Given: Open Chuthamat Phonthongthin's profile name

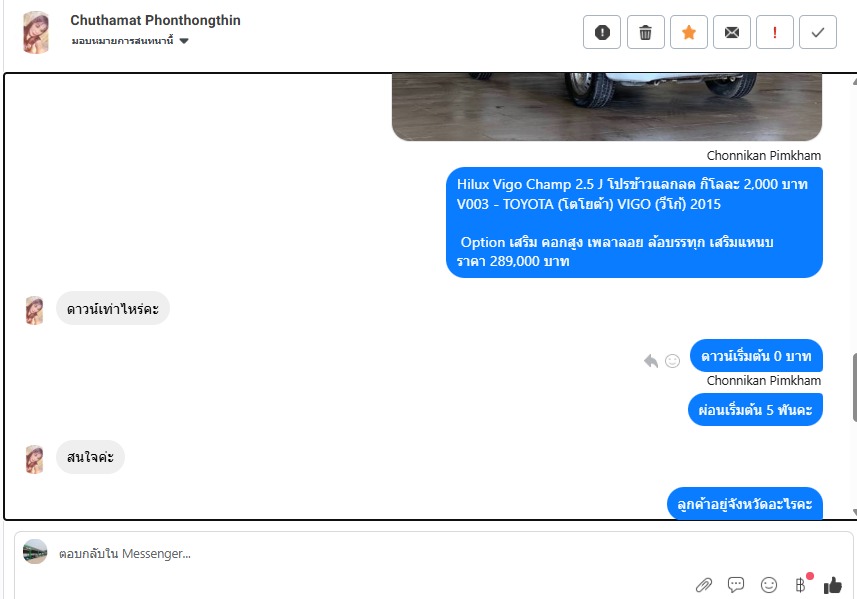Looking at the screenshot, I should coord(155,20).
